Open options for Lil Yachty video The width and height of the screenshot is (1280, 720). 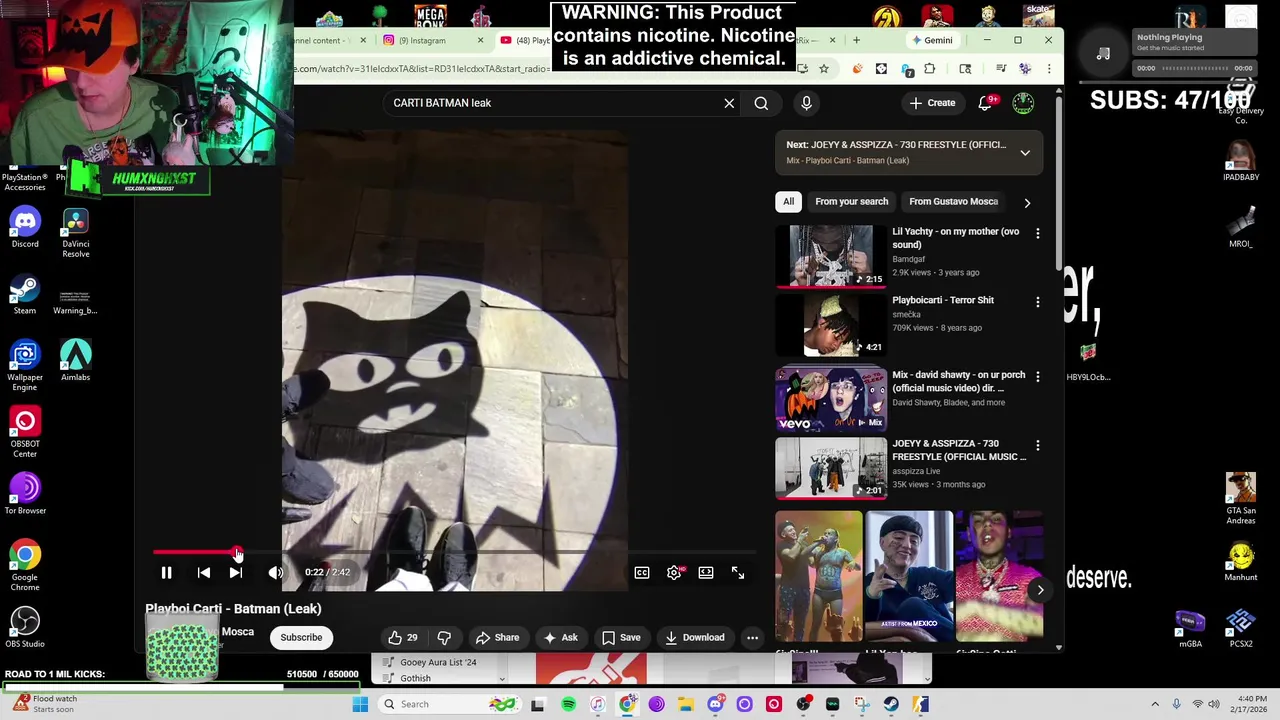(1037, 233)
